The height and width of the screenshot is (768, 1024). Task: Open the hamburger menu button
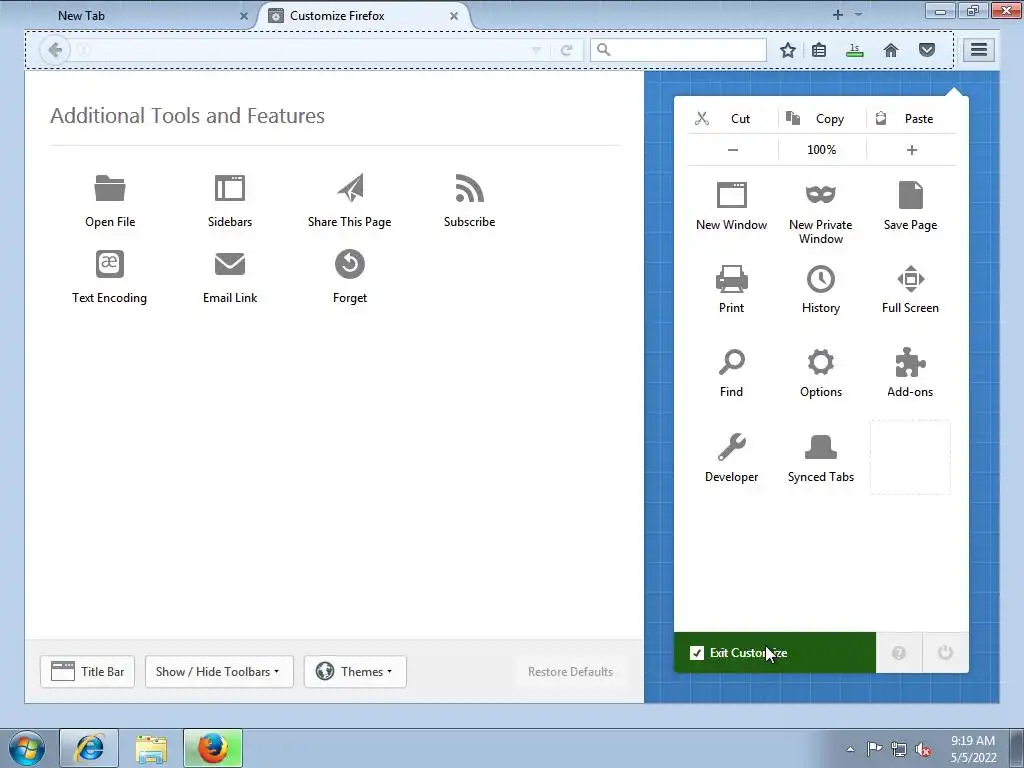[978, 50]
